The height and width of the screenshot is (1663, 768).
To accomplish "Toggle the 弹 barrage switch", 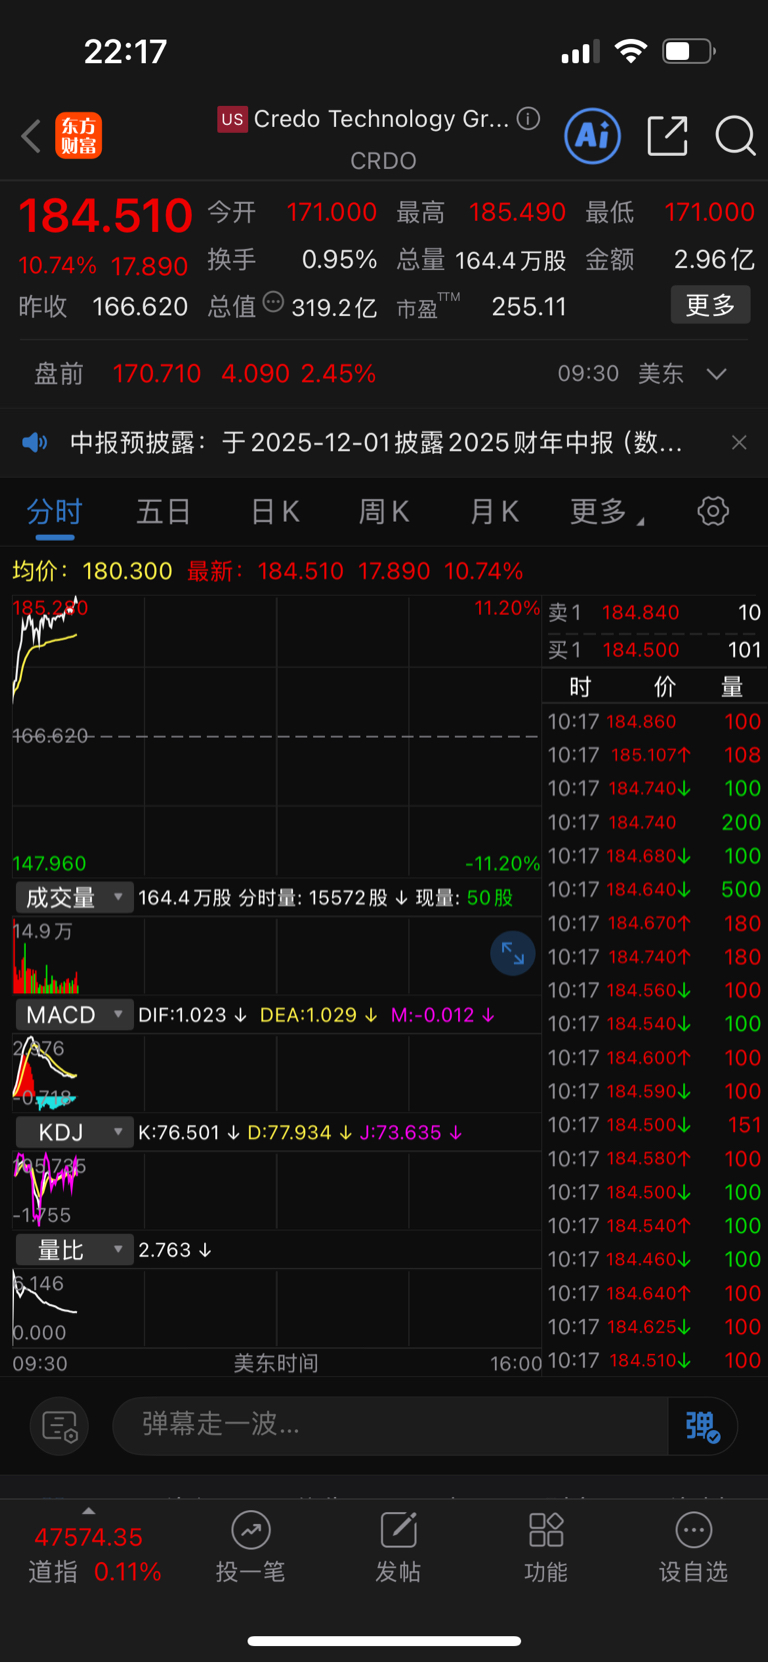I will 703,1425.
